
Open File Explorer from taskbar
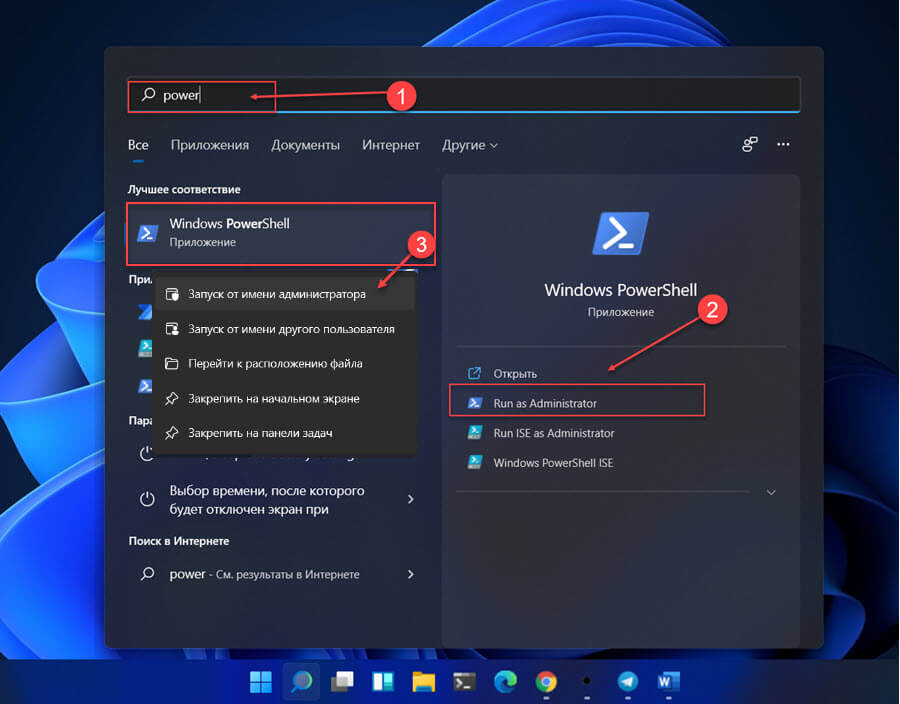click(424, 682)
